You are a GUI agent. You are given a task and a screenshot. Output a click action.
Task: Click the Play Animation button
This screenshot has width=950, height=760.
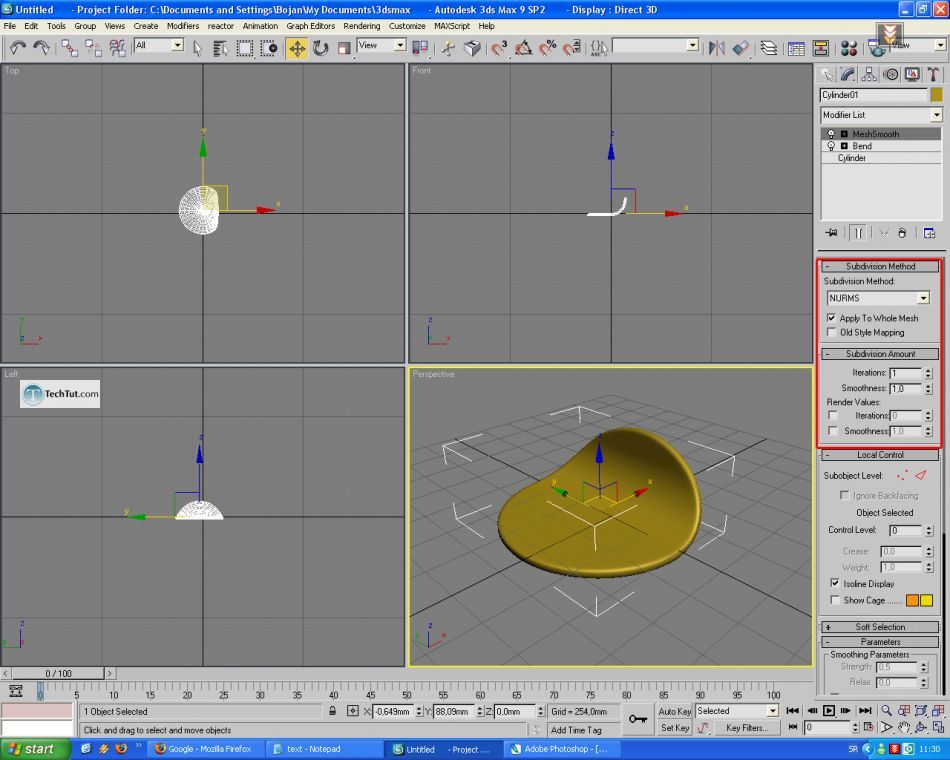pos(829,711)
